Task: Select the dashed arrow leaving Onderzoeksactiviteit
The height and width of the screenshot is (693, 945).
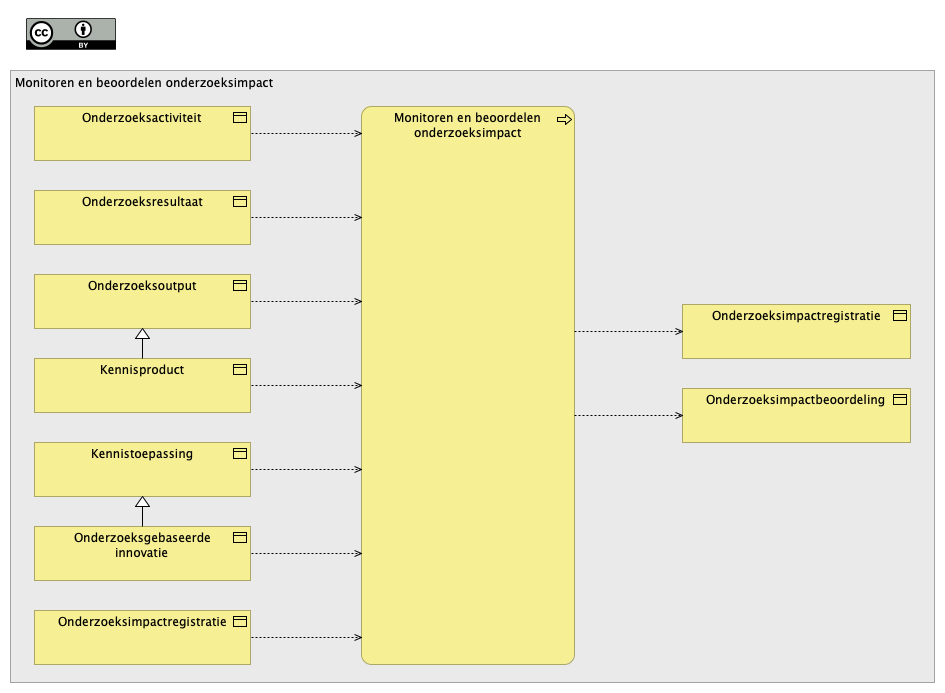Action: point(306,134)
